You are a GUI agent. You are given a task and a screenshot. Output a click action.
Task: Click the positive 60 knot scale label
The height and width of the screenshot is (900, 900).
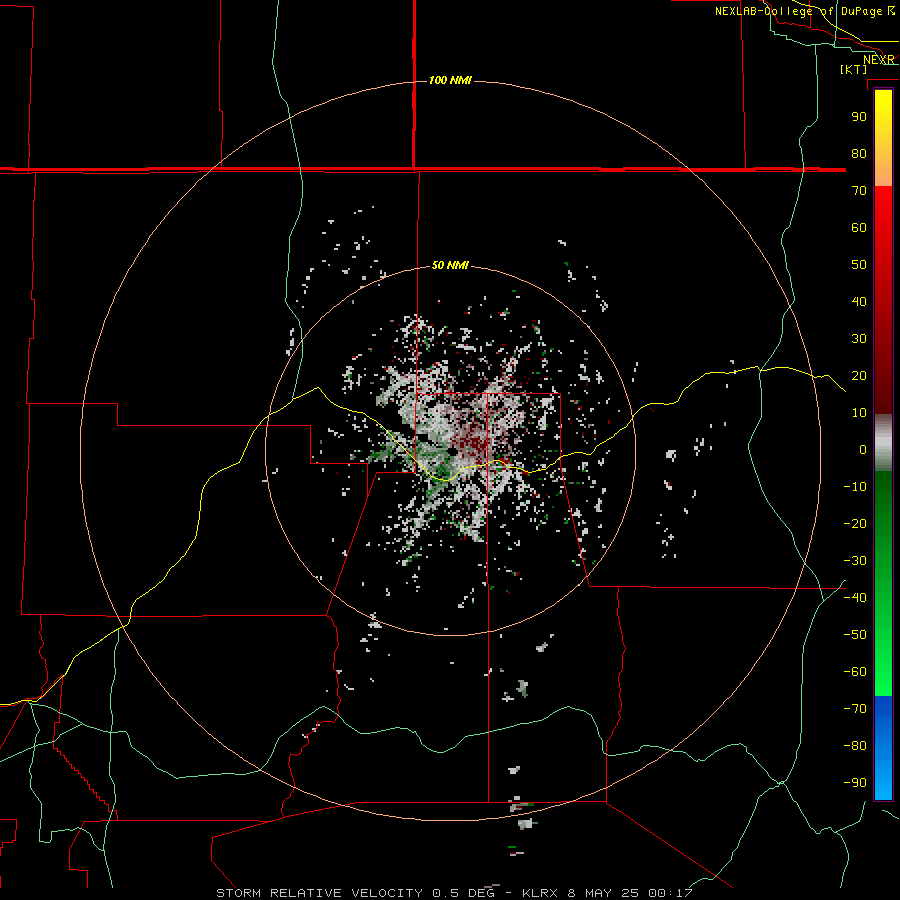[x=859, y=227]
